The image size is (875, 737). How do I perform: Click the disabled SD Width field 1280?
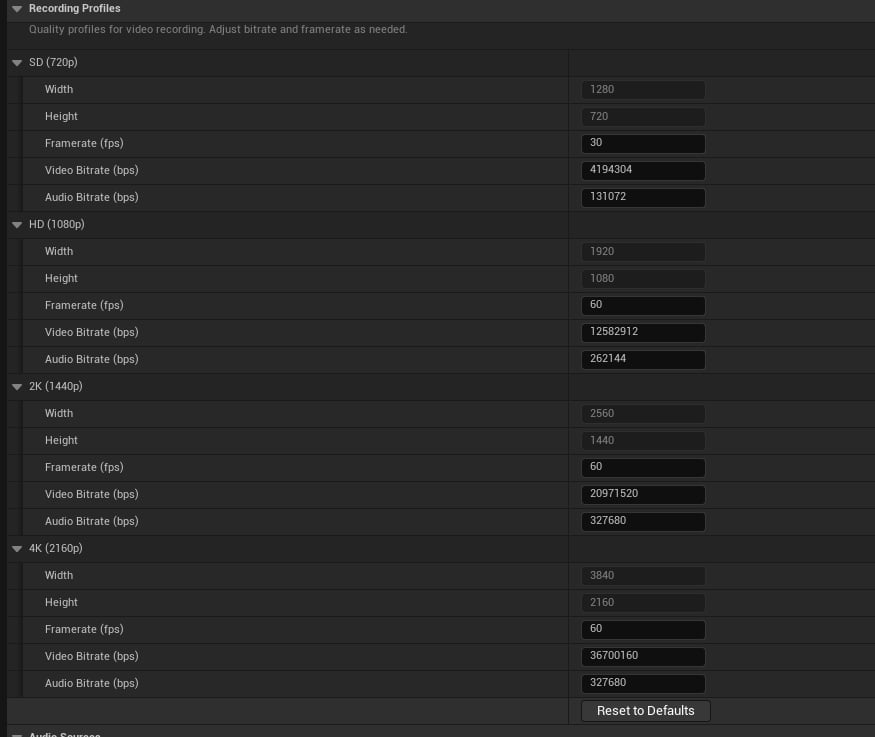tap(643, 89)
